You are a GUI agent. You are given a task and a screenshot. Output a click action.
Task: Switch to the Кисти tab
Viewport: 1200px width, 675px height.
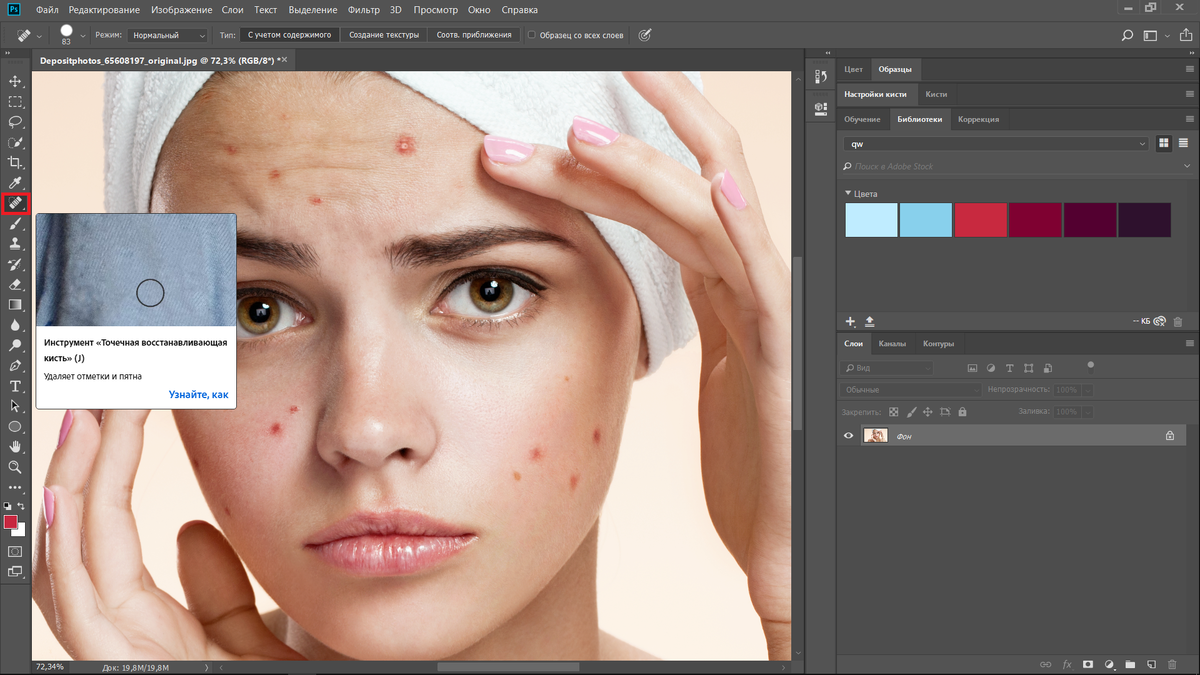tap(936, 94)
